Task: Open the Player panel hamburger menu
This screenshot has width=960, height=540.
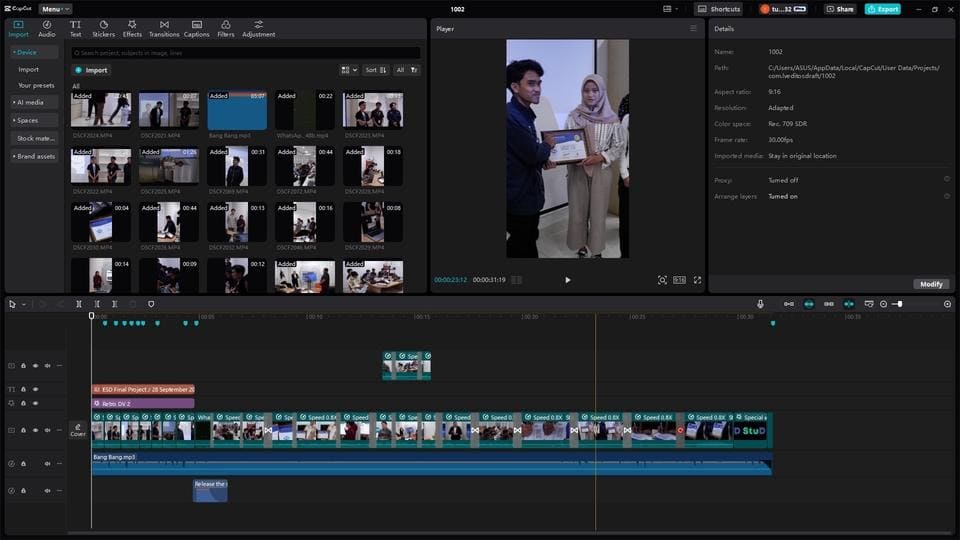Action: (693, 28)
